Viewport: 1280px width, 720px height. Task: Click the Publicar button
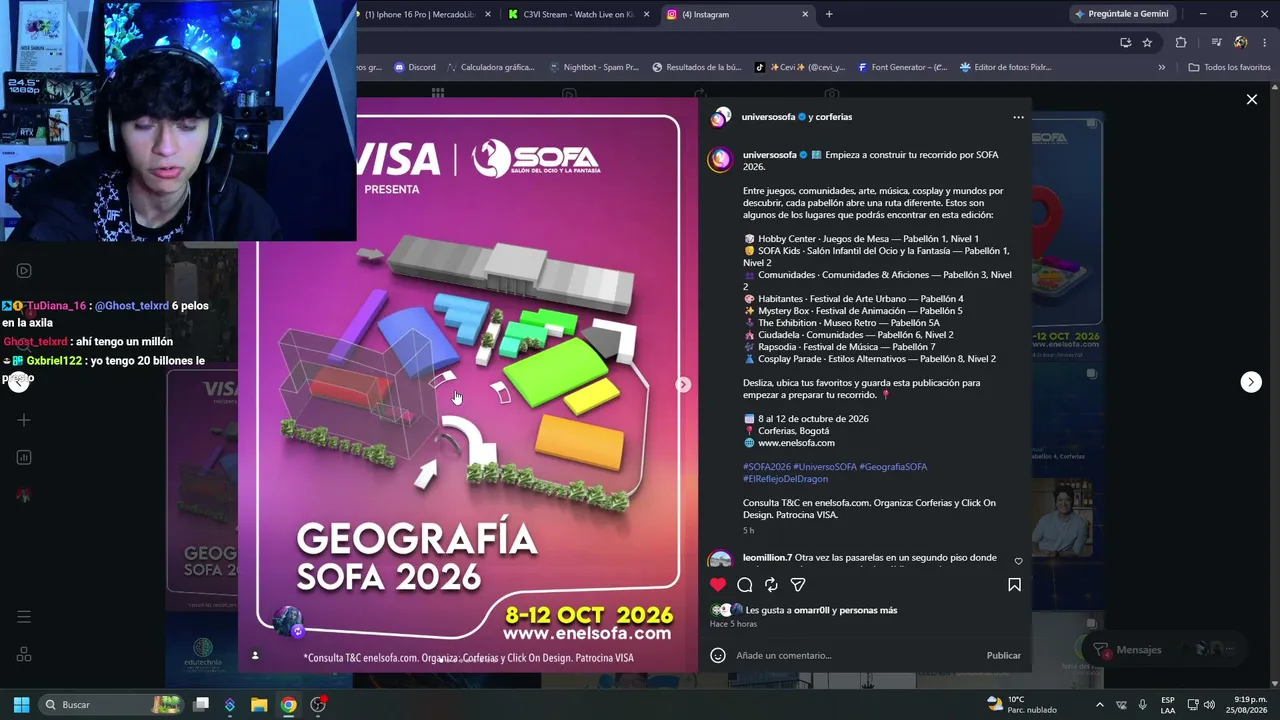pyautogui.click(x=1003, y=655)
